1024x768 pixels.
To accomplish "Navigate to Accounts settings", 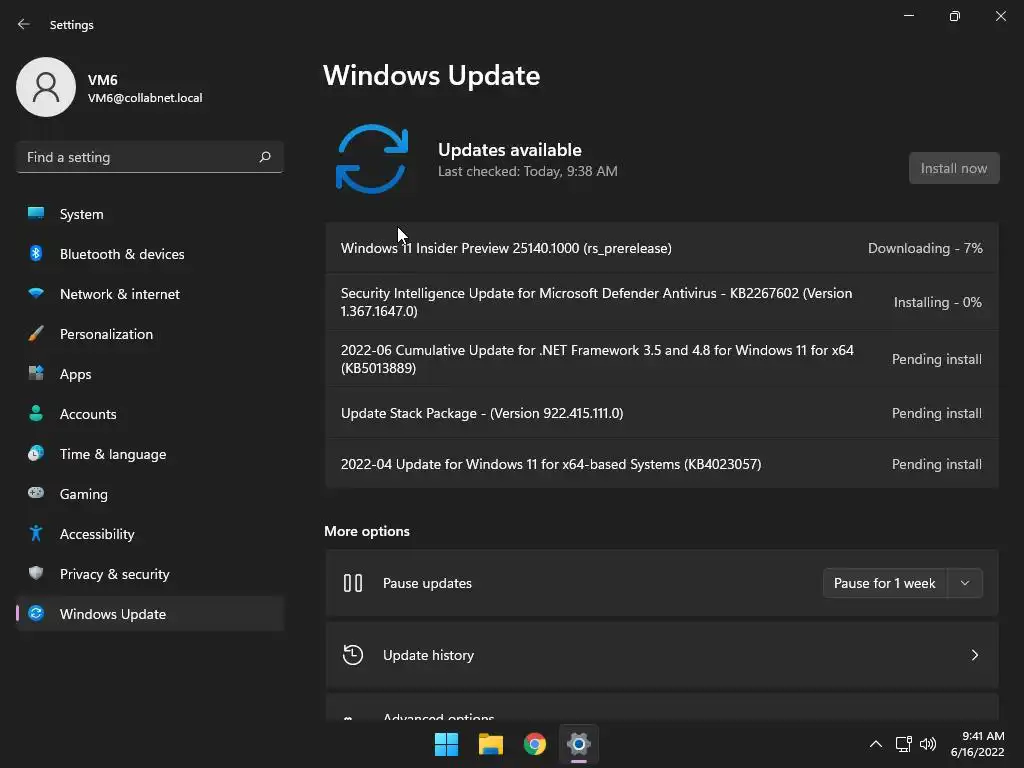I will pyautogui.click(x=150, y=414).
